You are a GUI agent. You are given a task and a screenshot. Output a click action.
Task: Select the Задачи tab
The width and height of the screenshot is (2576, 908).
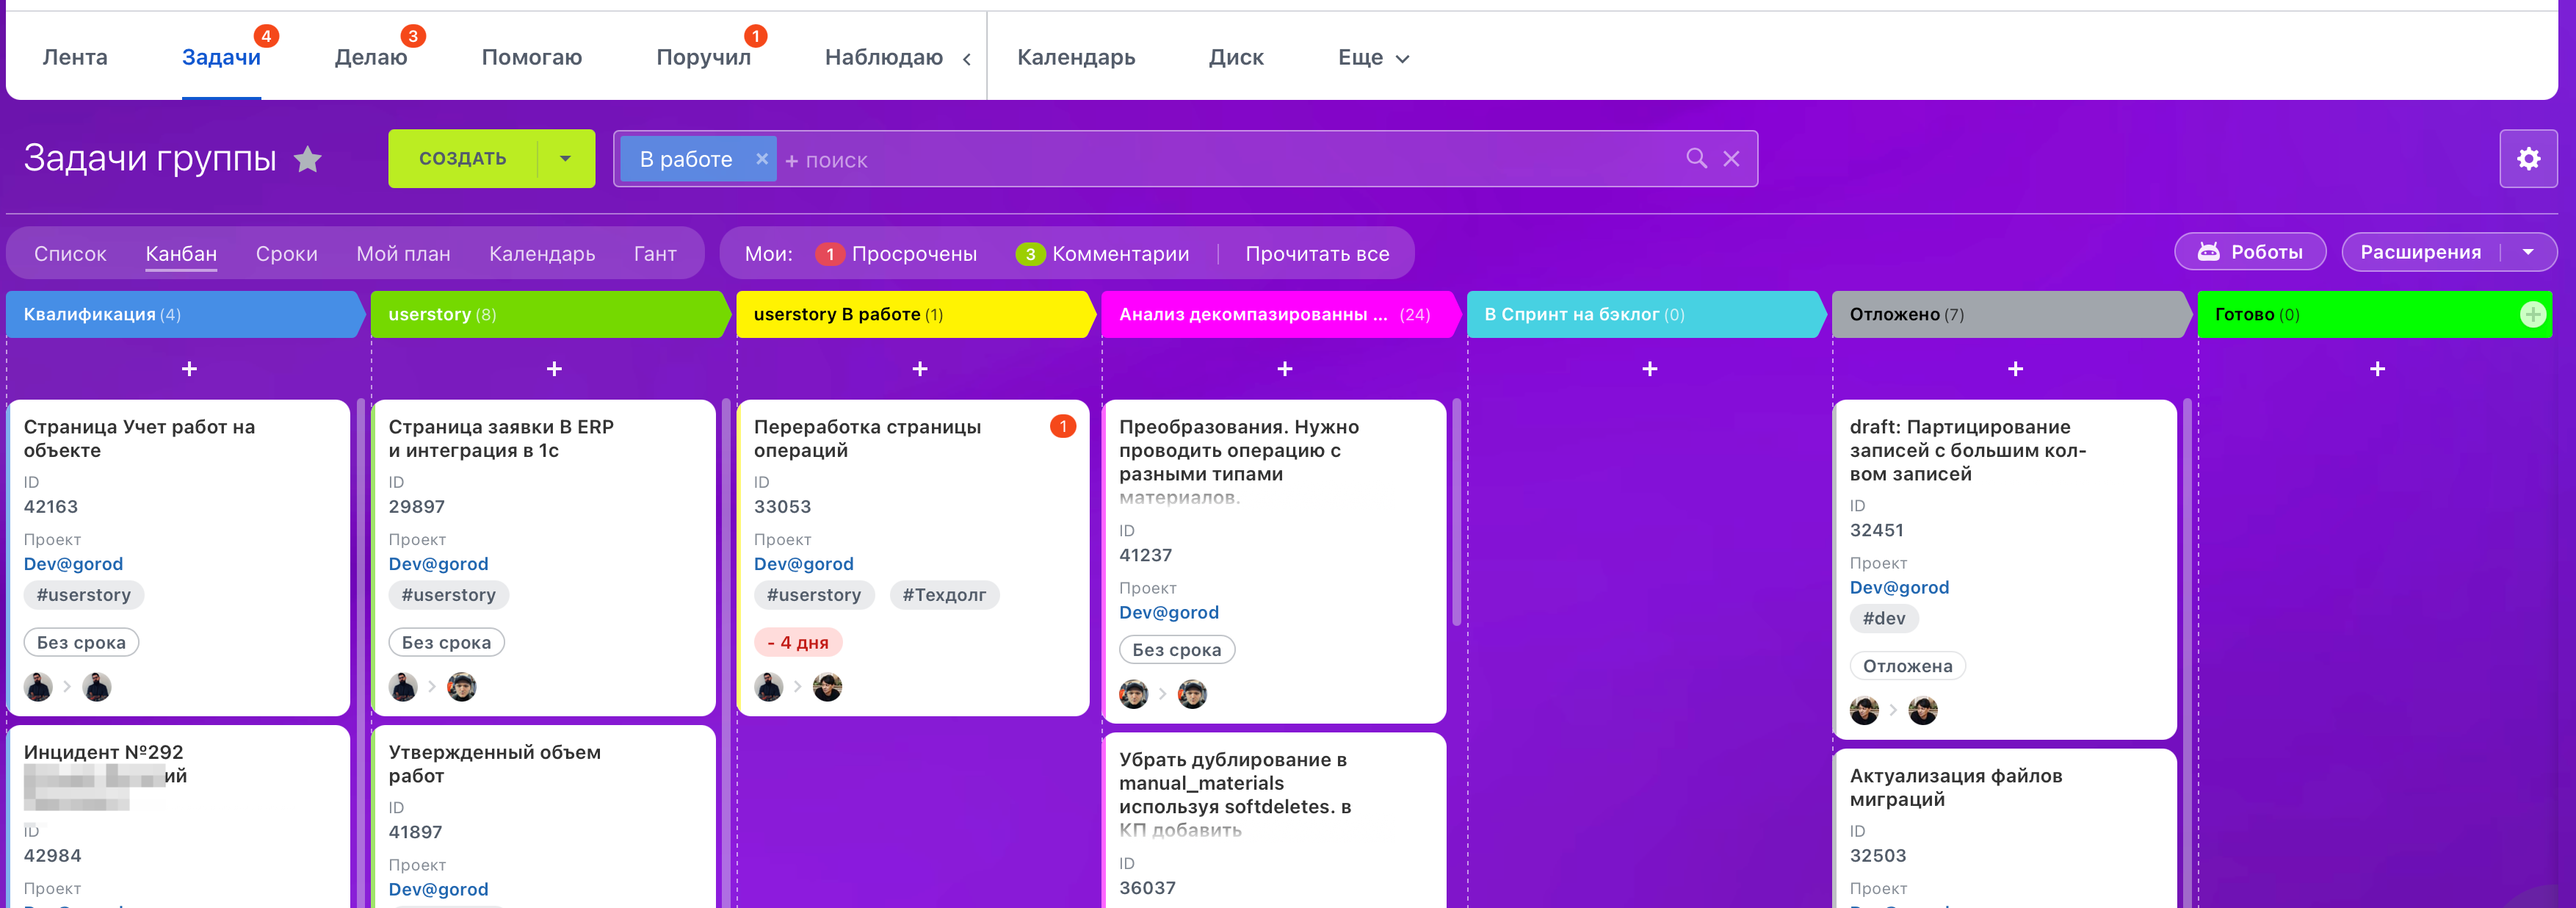tap(221, 58)
